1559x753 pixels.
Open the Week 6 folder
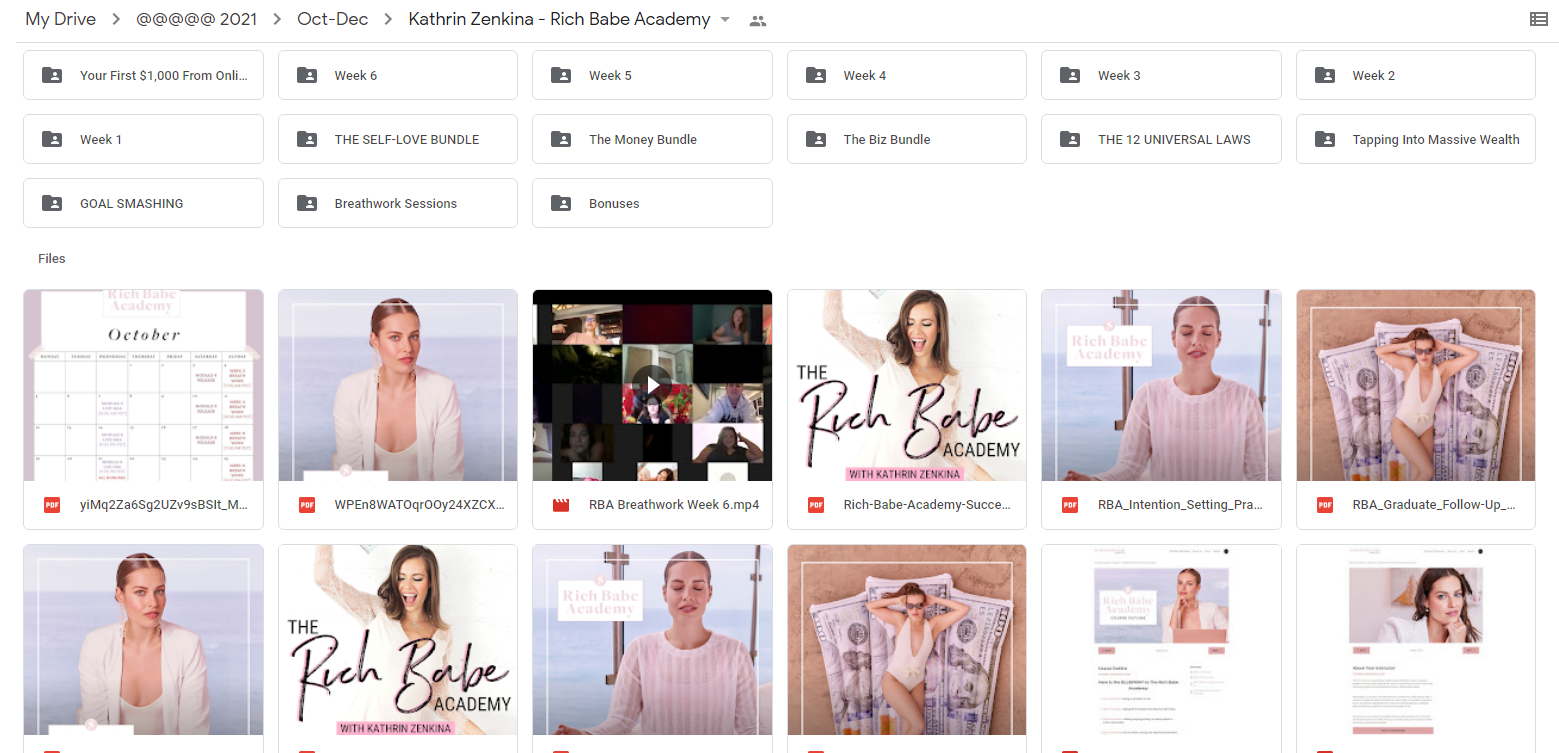tap(398, 75)
